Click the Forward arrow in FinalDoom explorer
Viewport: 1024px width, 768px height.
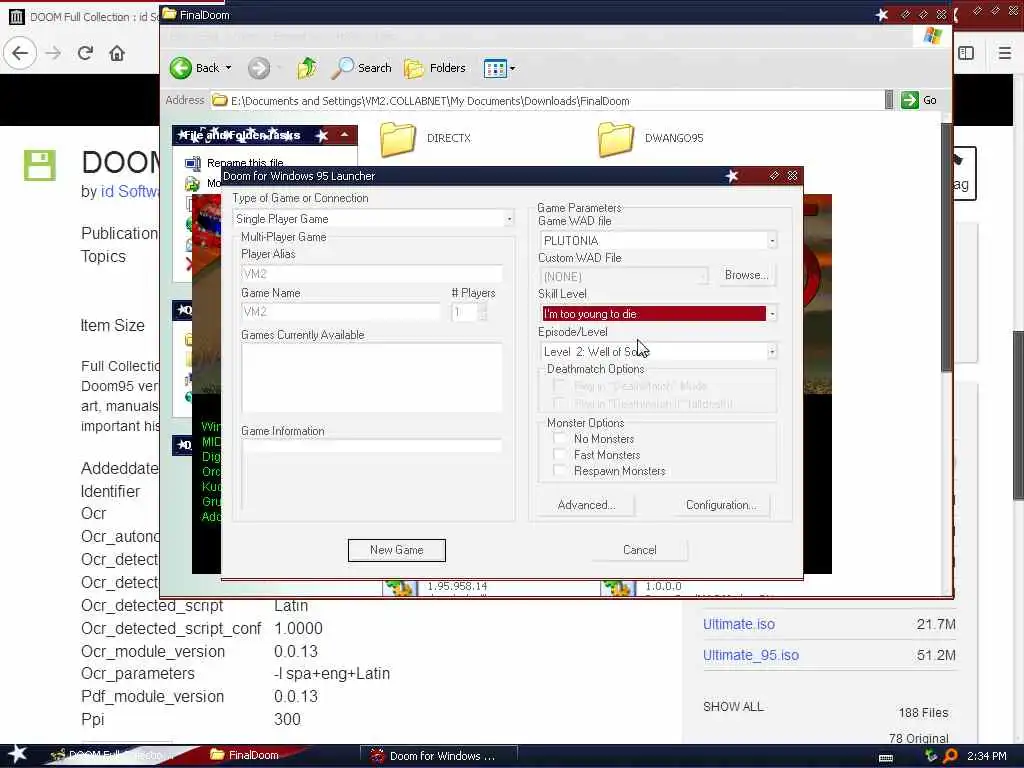point(259,68)
